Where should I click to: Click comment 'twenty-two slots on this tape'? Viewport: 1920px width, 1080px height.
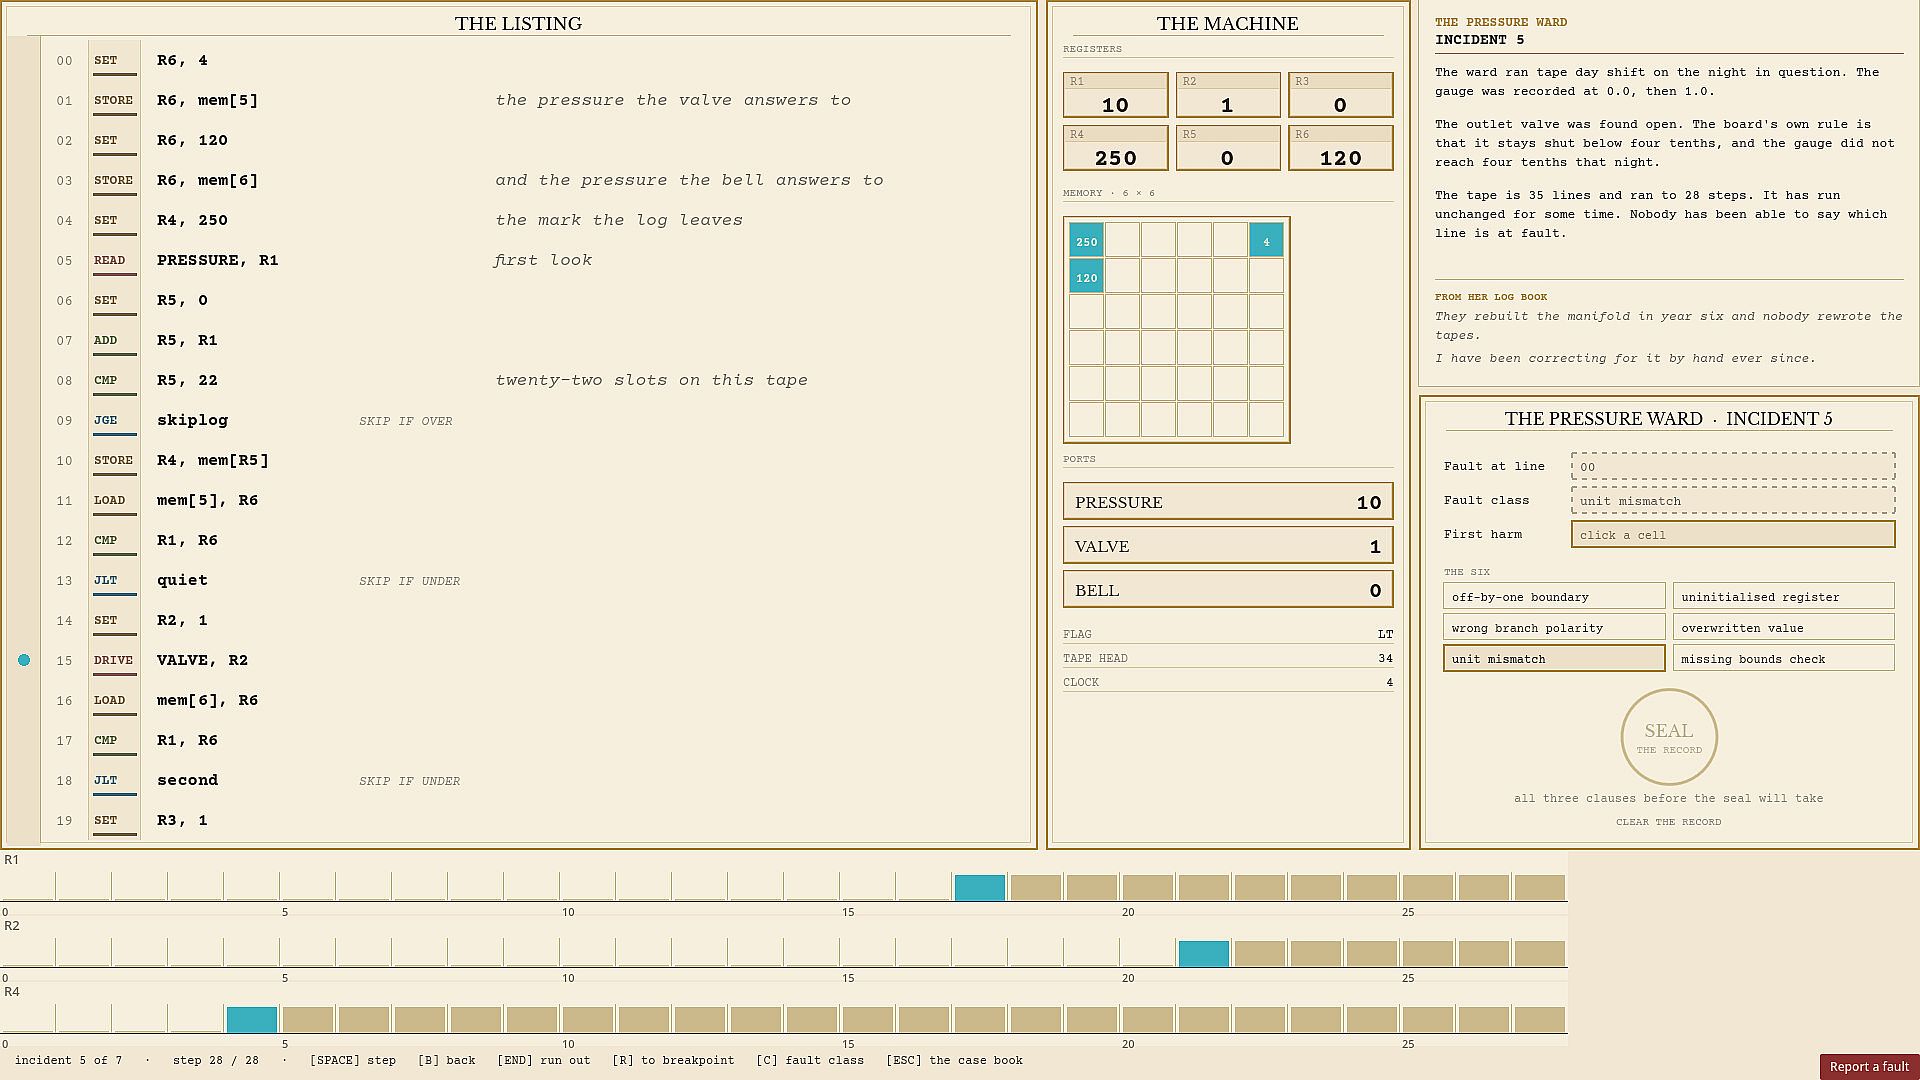tap(651, 380)
